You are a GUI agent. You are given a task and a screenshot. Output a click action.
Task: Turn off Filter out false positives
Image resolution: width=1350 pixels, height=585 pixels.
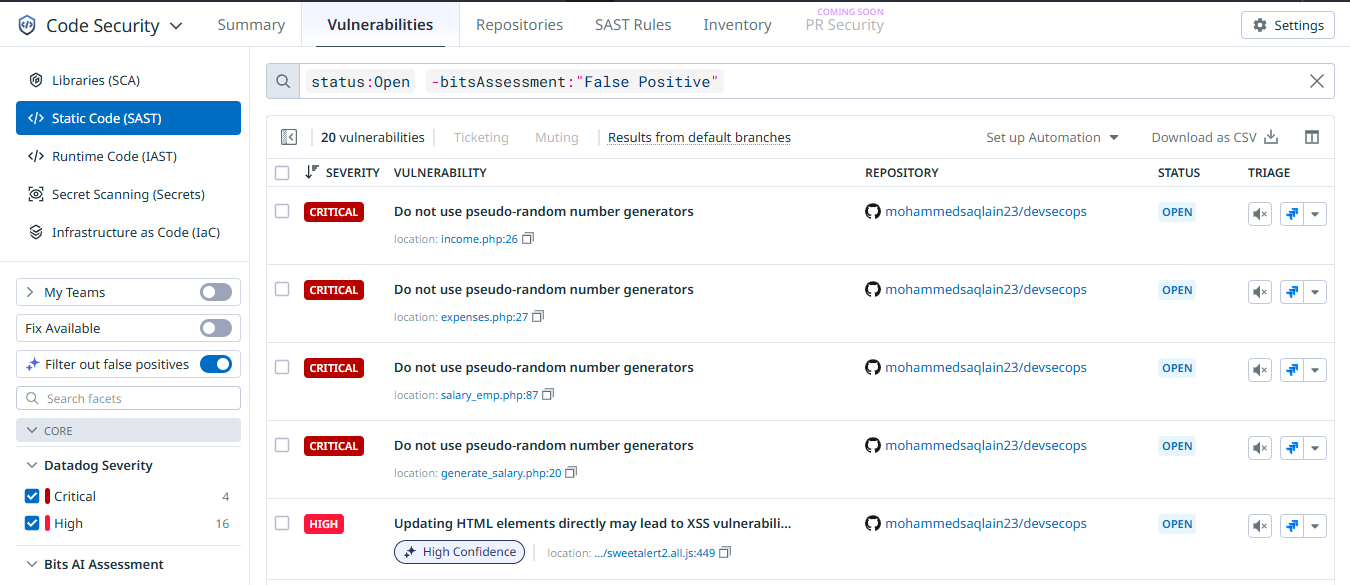[215, 364]
